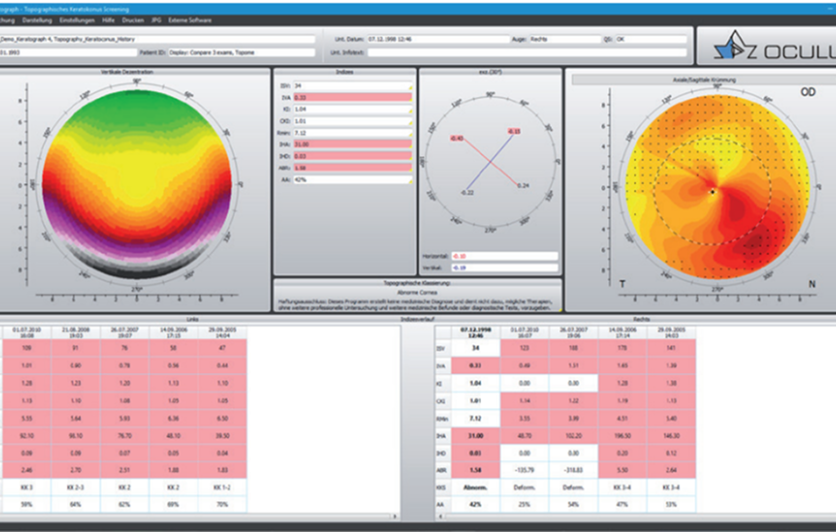
Task: Select the 21.08.2008 exam column in the Links table
Action: 75,332
